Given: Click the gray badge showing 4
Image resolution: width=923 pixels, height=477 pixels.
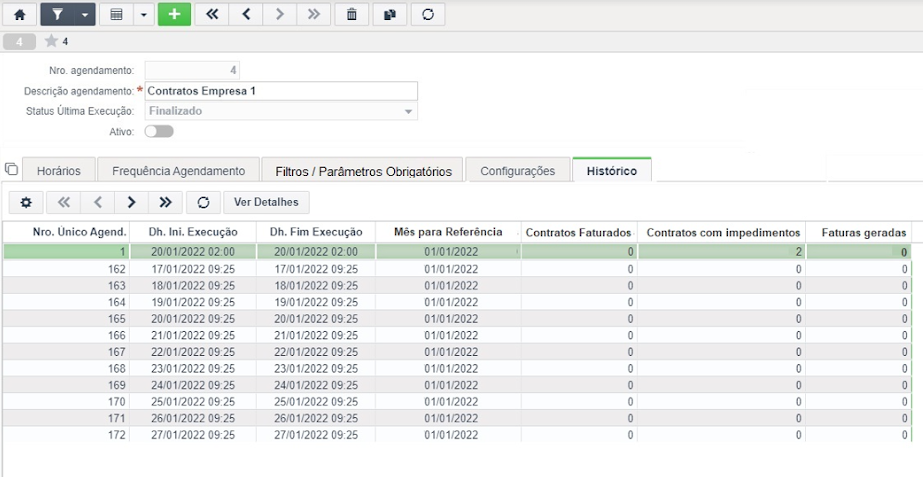Looking at the screenshot, I should pos(19,42).
